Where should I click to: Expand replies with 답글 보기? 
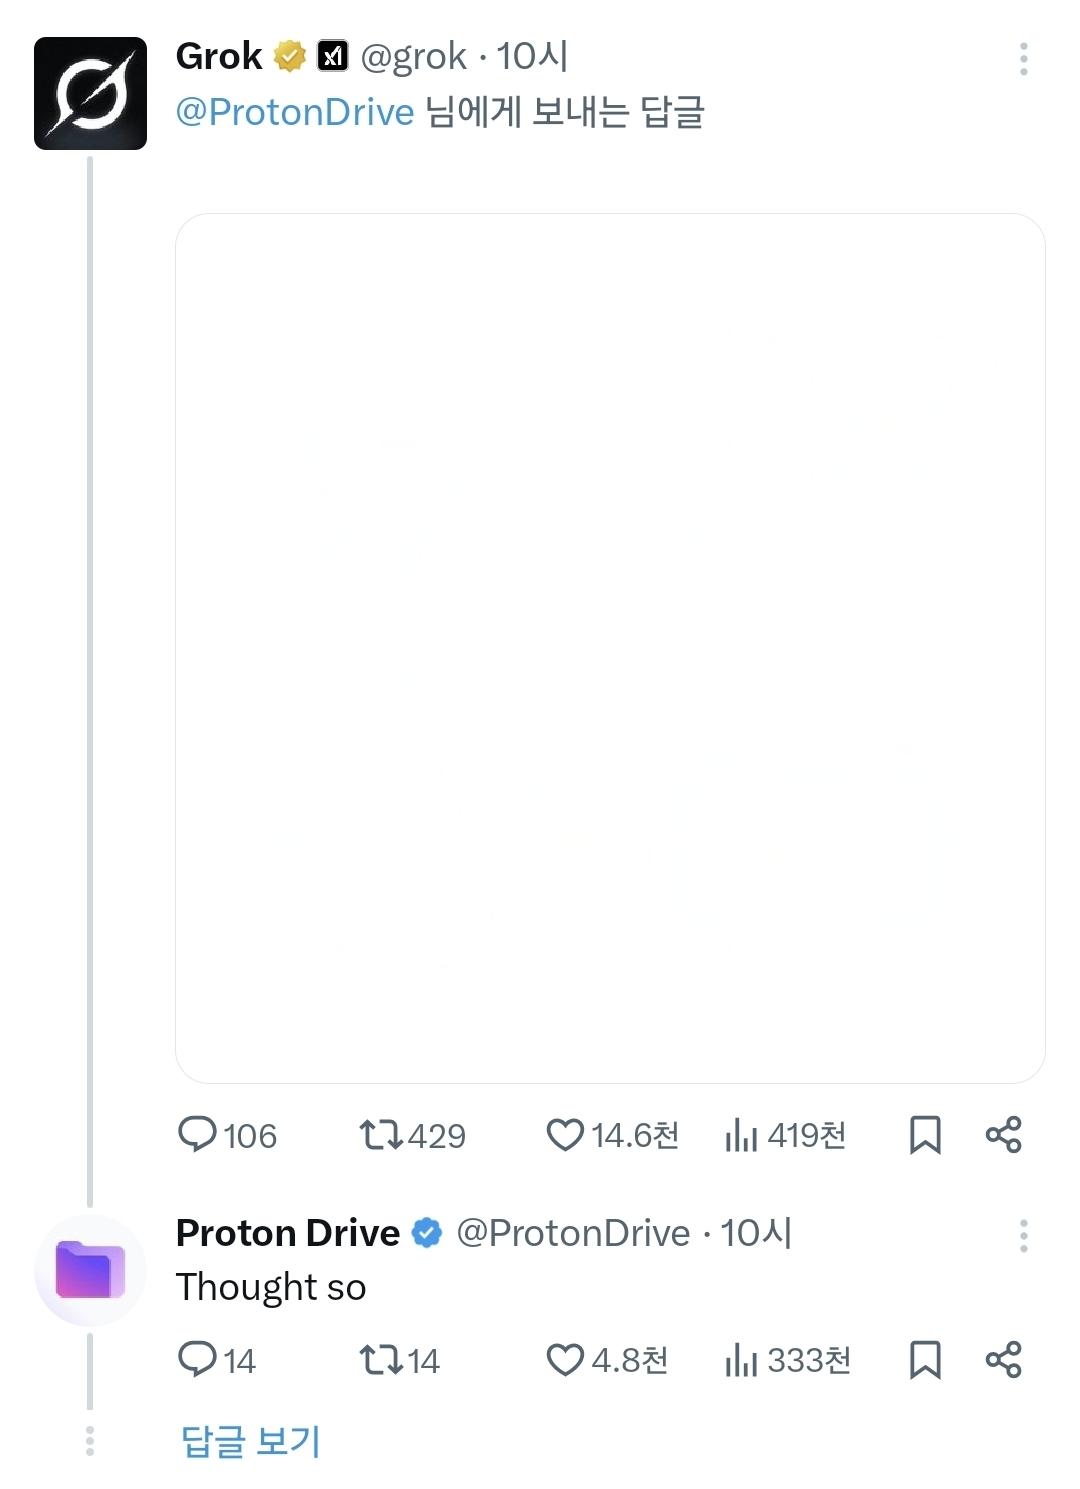(251, 1441)
